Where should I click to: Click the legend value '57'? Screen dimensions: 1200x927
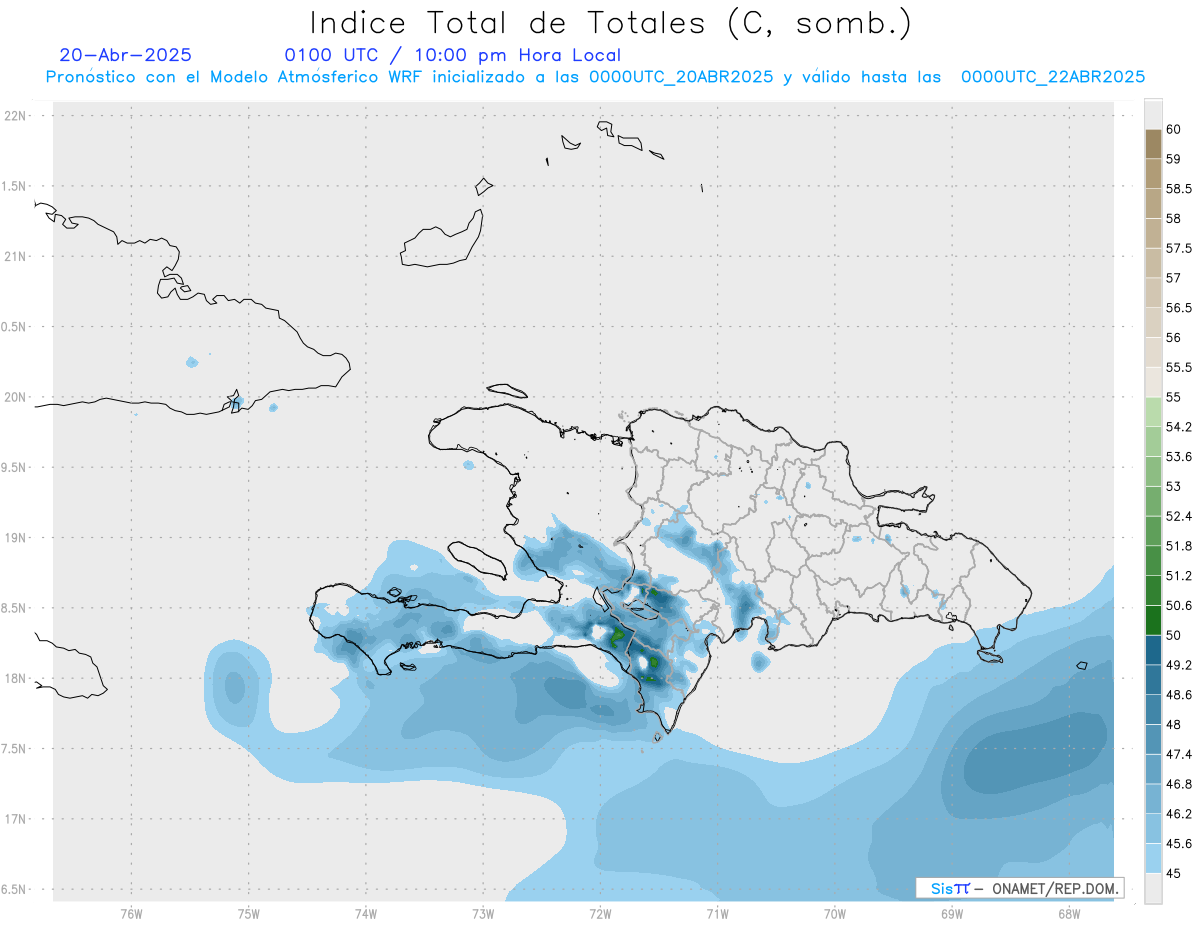(x=1174, y=278)
